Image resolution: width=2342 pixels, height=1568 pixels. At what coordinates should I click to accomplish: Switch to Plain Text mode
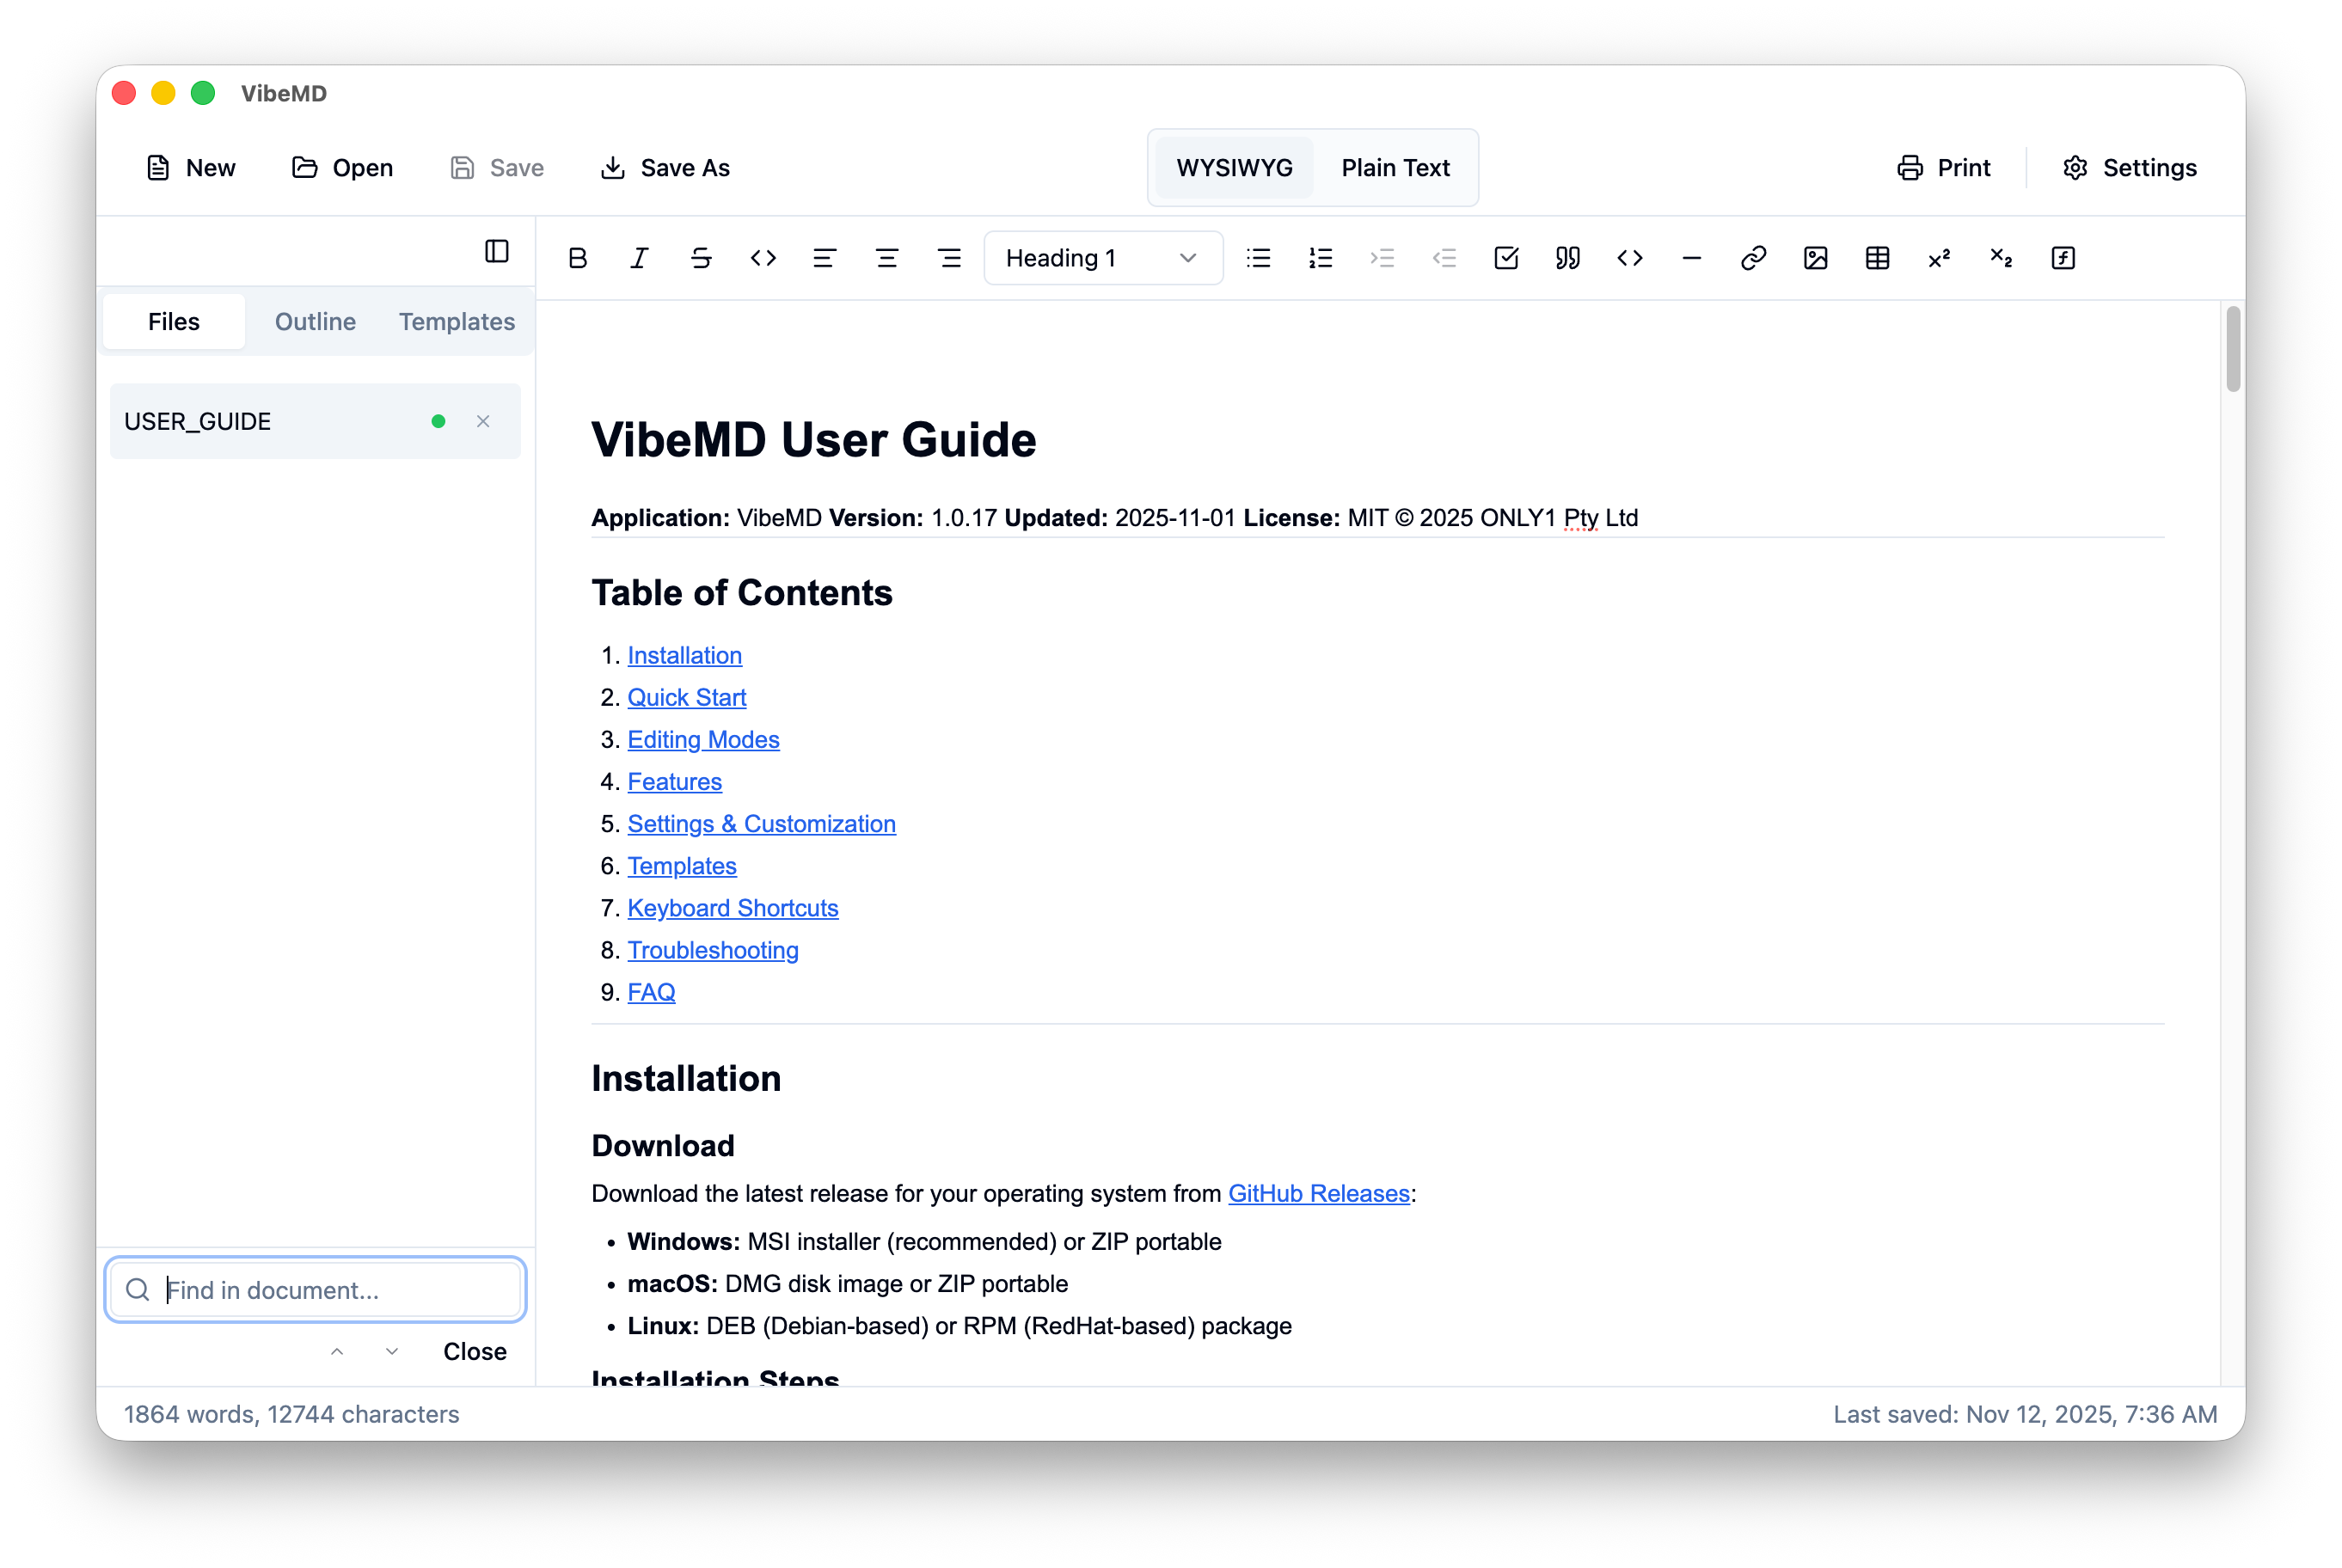[x=1396, y=167]
